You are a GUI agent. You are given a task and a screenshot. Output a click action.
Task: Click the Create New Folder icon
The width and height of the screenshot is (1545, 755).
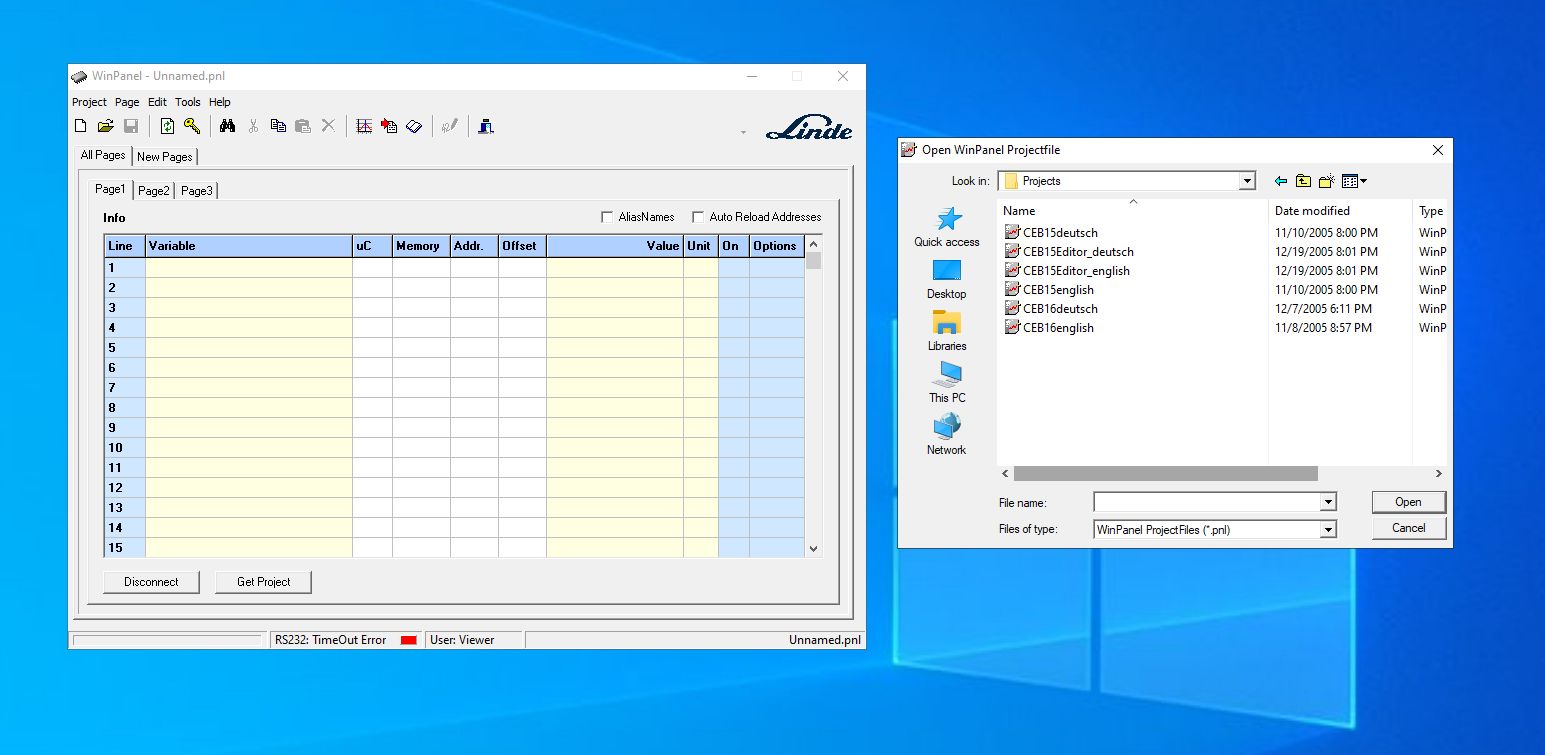(x=1325, y=181)
